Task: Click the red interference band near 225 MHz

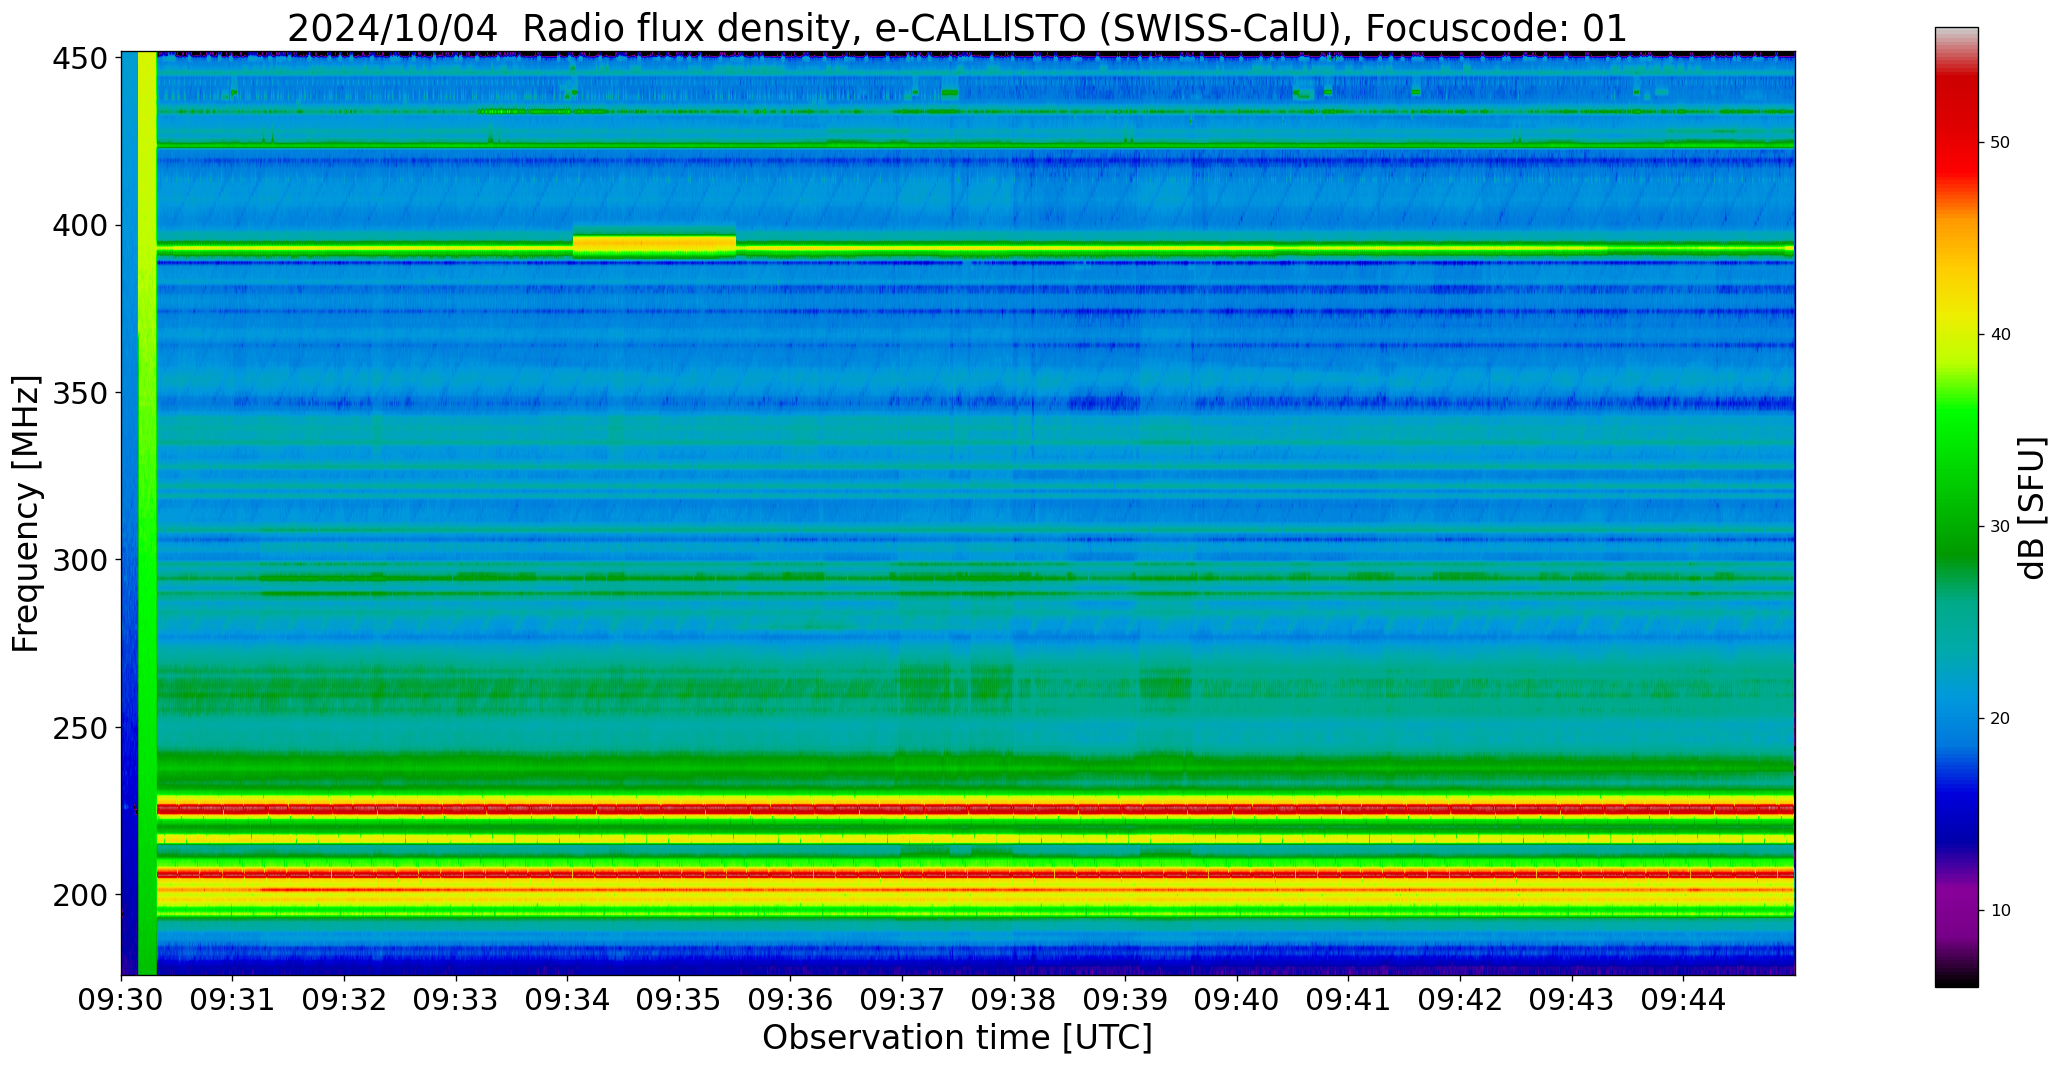Action: point(975,808)
